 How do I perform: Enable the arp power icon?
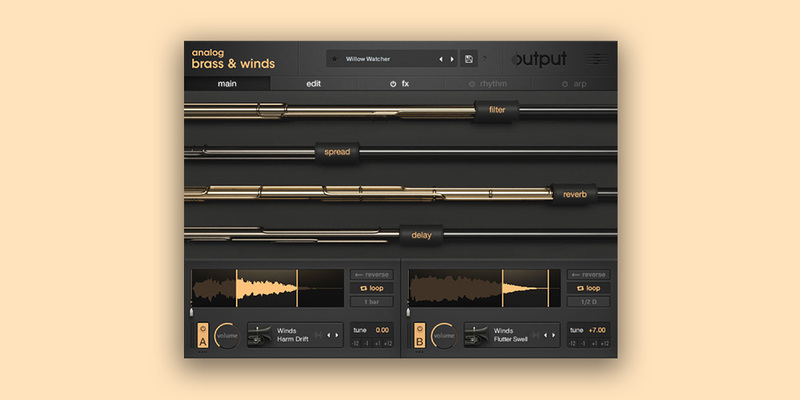tap(565, 84)
